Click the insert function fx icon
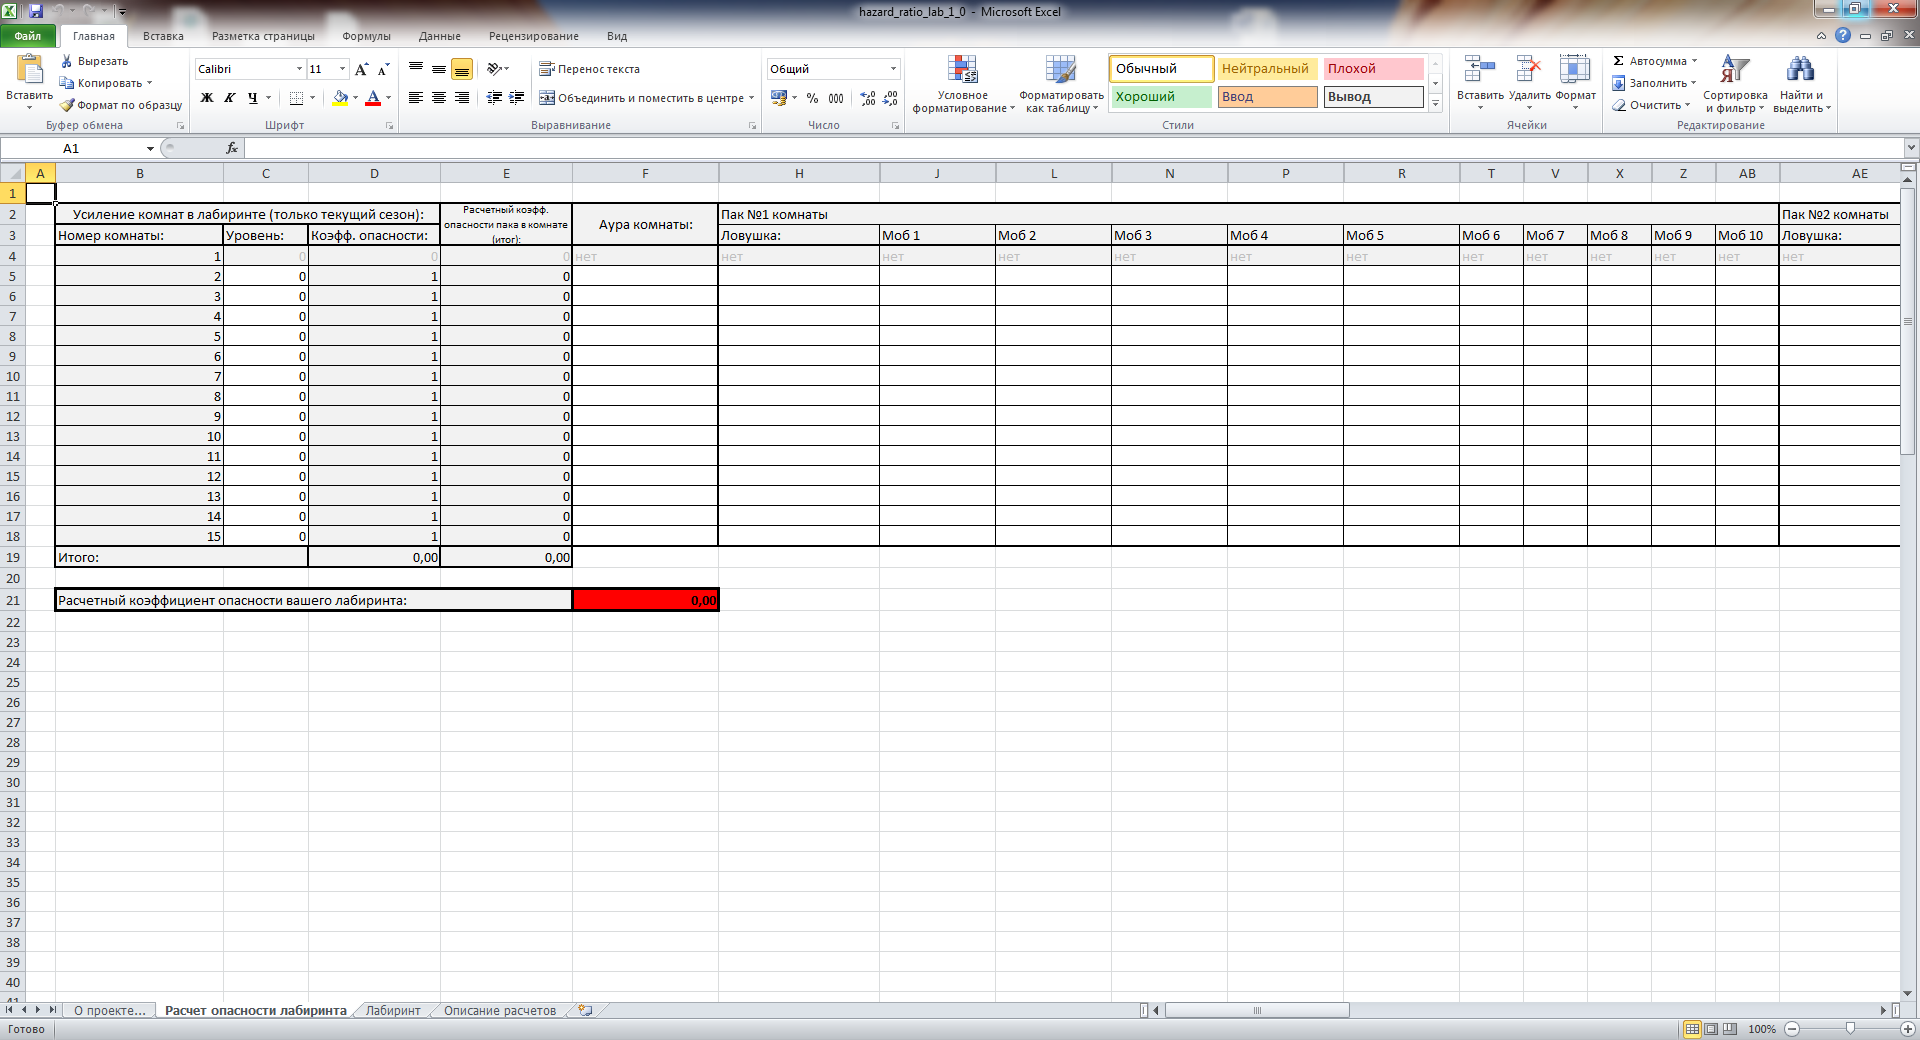This screenshot has height=1040, width=1920. pyautogui.click(x=232, y=148)
